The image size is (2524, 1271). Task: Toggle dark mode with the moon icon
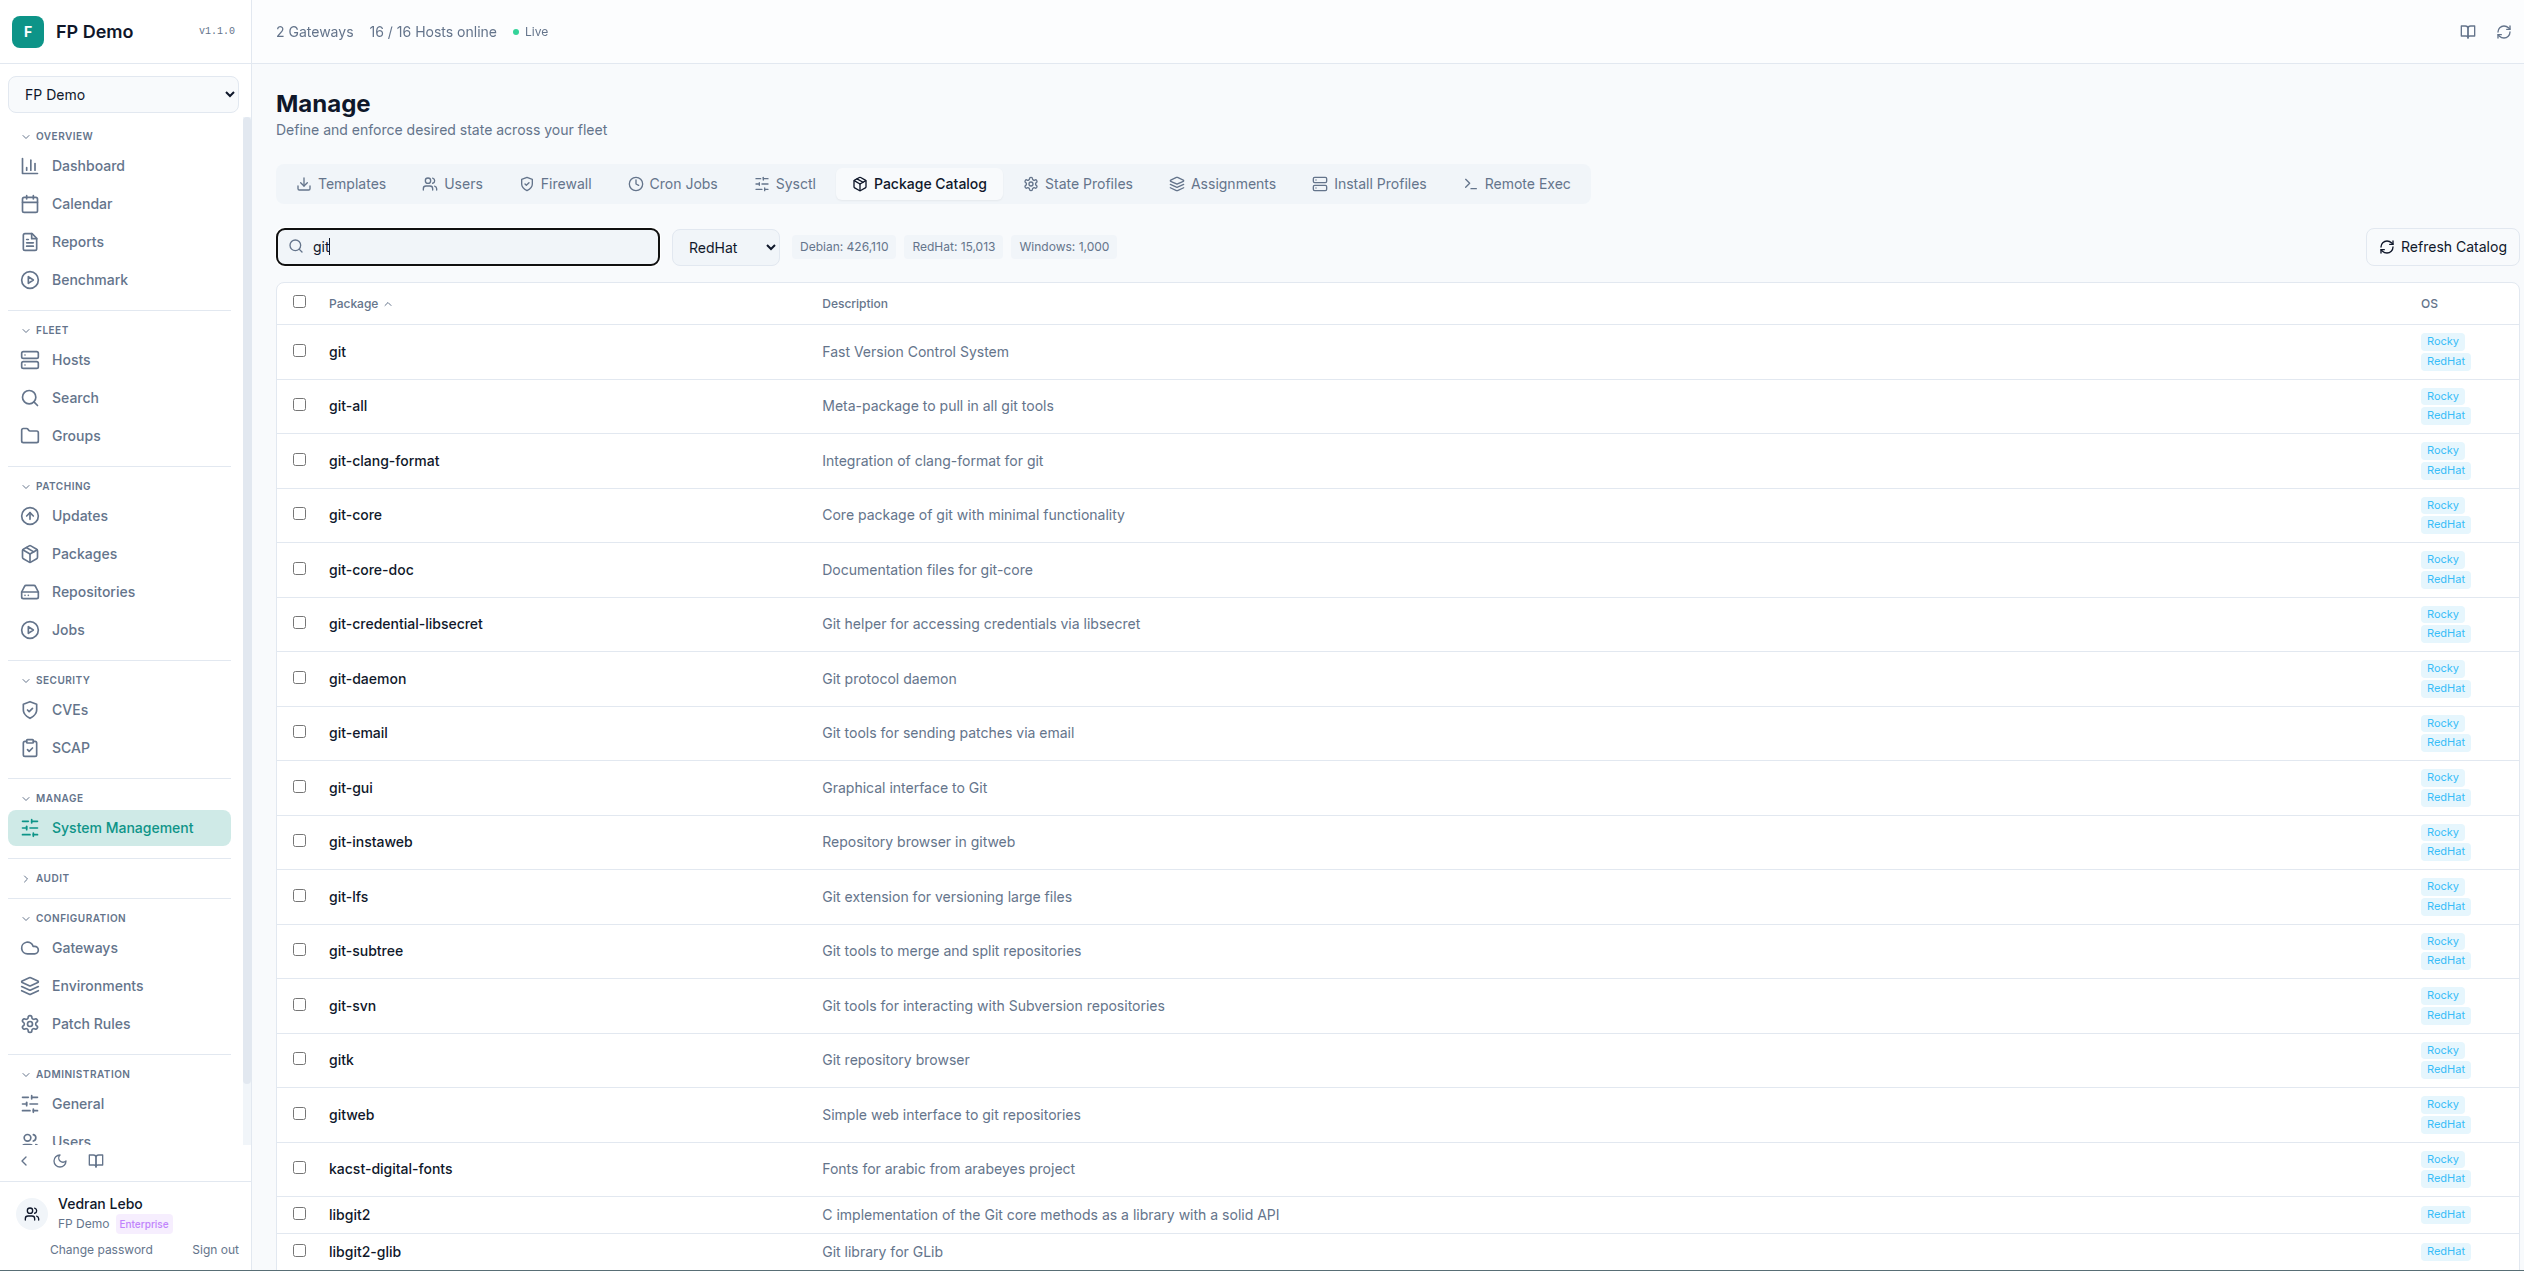point(59,1161)
